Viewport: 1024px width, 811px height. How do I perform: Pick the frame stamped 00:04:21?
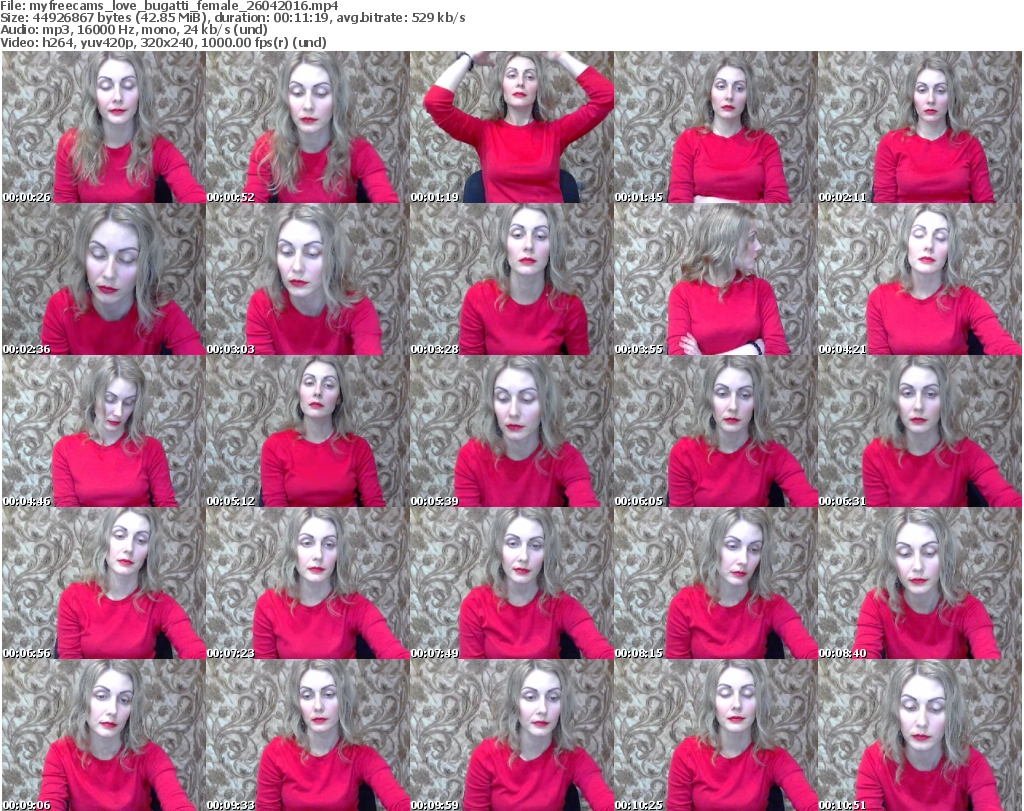(920, 279)
